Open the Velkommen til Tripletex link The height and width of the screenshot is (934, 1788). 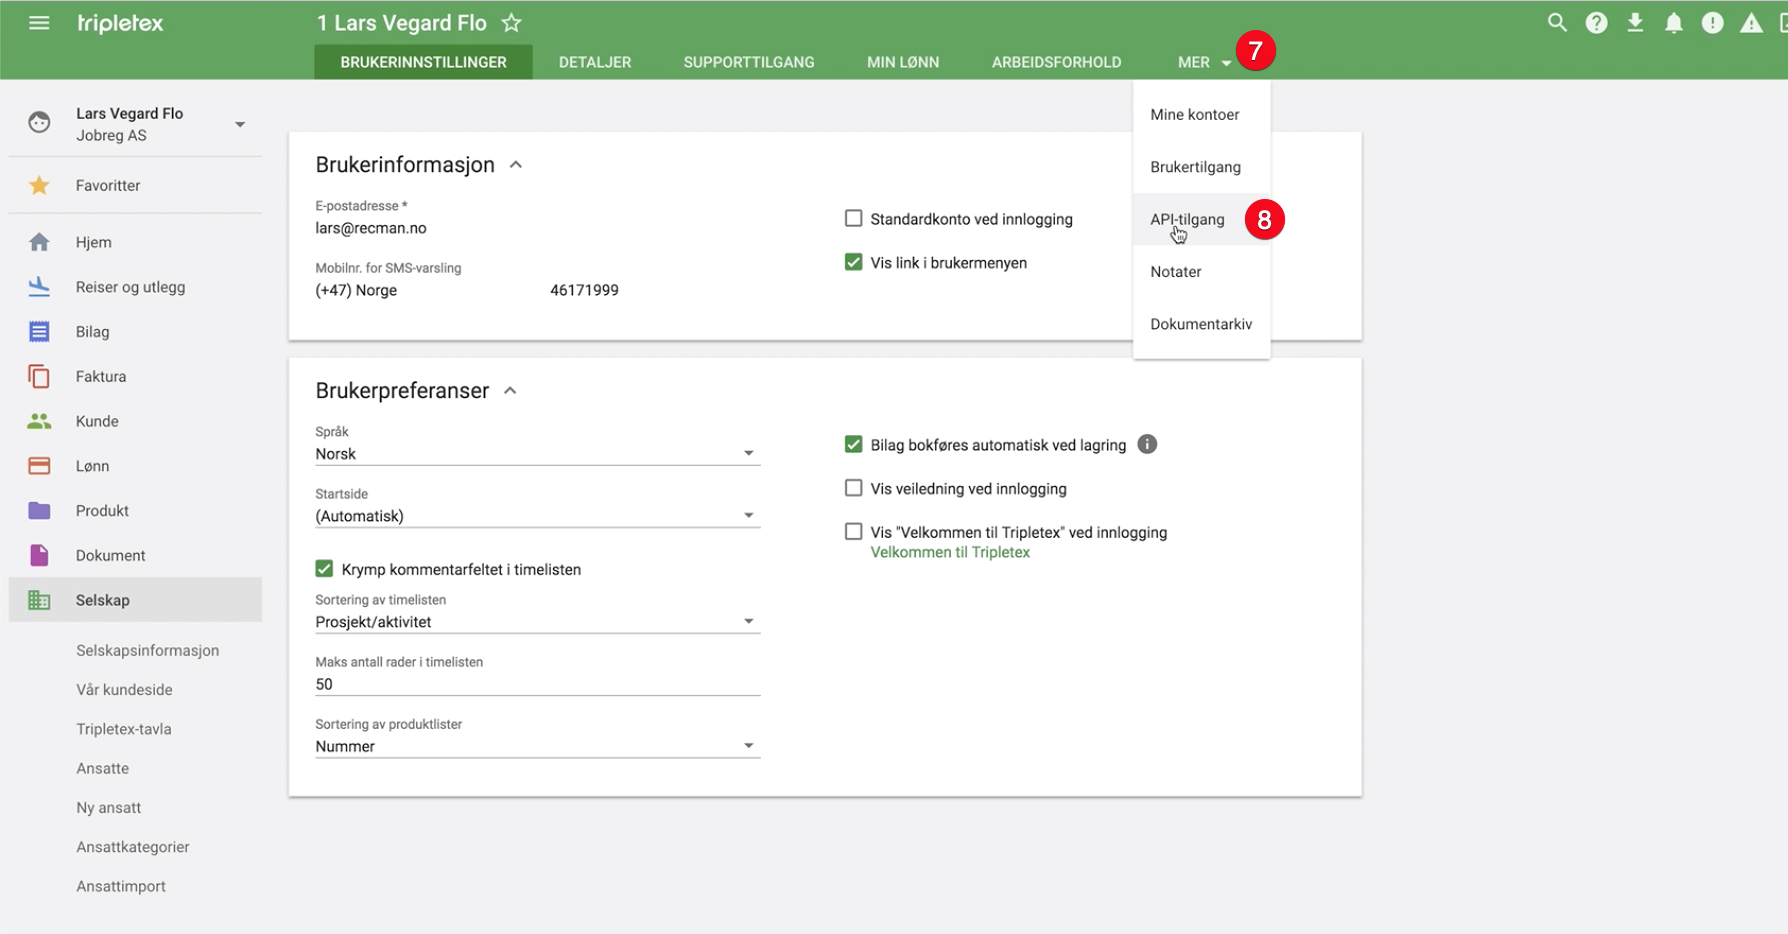[x=949, y=553]
